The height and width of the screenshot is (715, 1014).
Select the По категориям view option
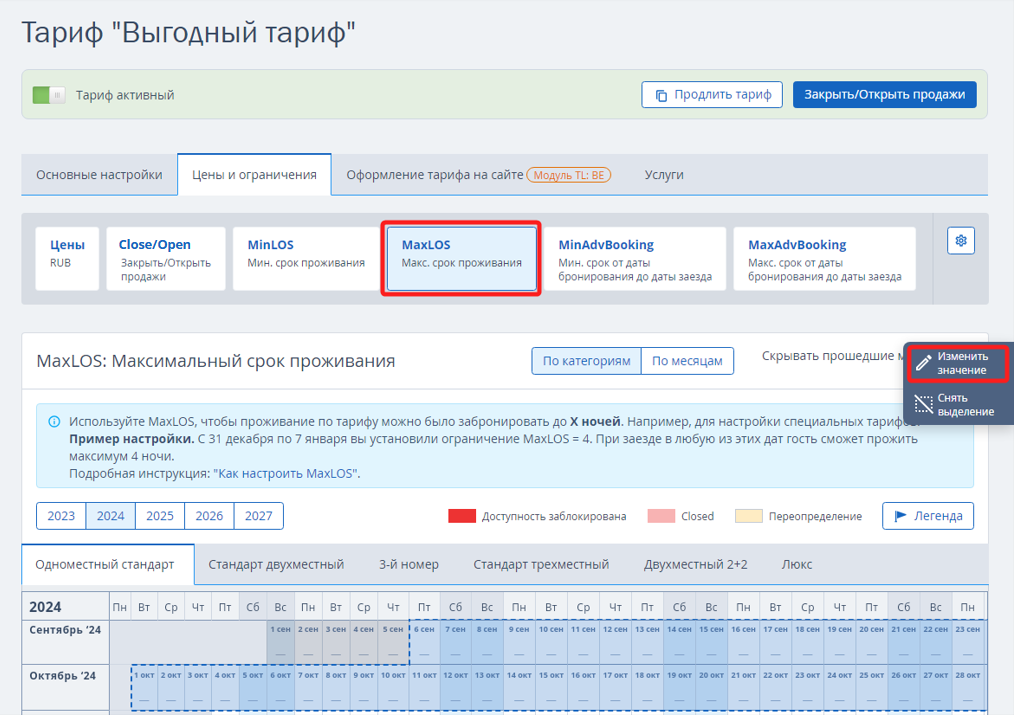[587, 361]
